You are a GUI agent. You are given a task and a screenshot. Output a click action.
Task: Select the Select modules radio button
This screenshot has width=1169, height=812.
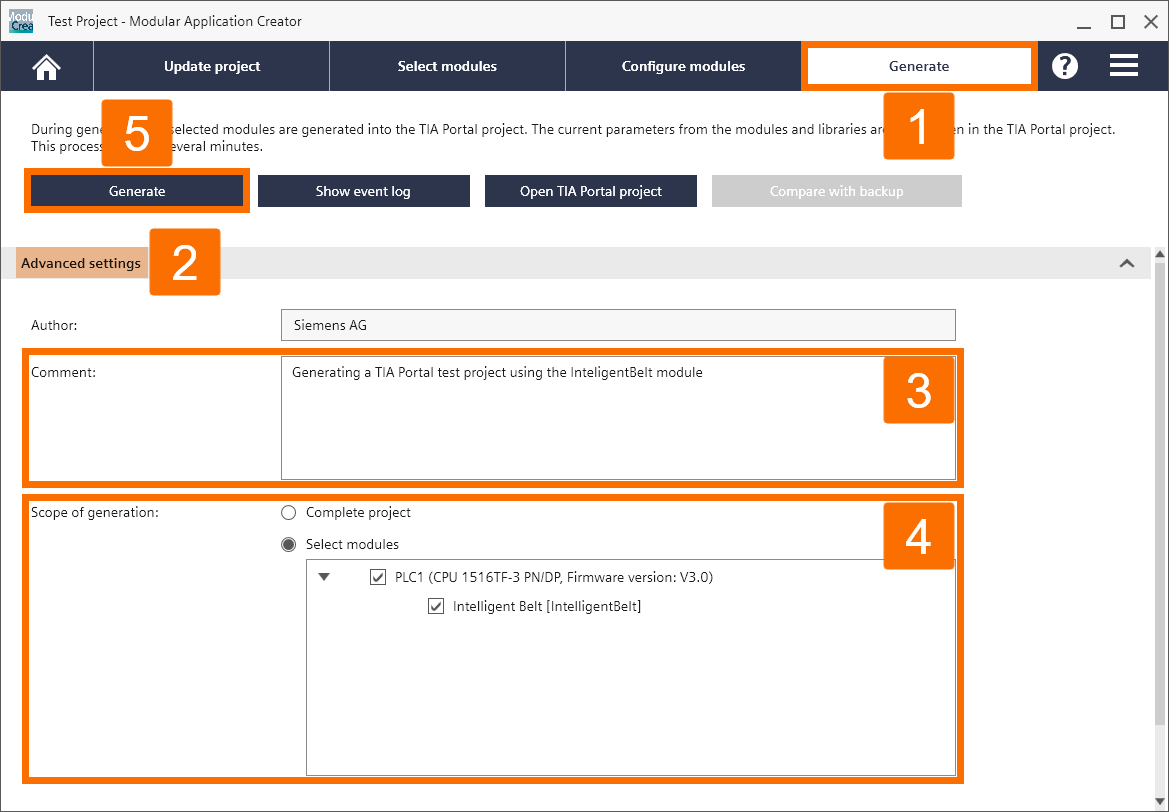289,544
